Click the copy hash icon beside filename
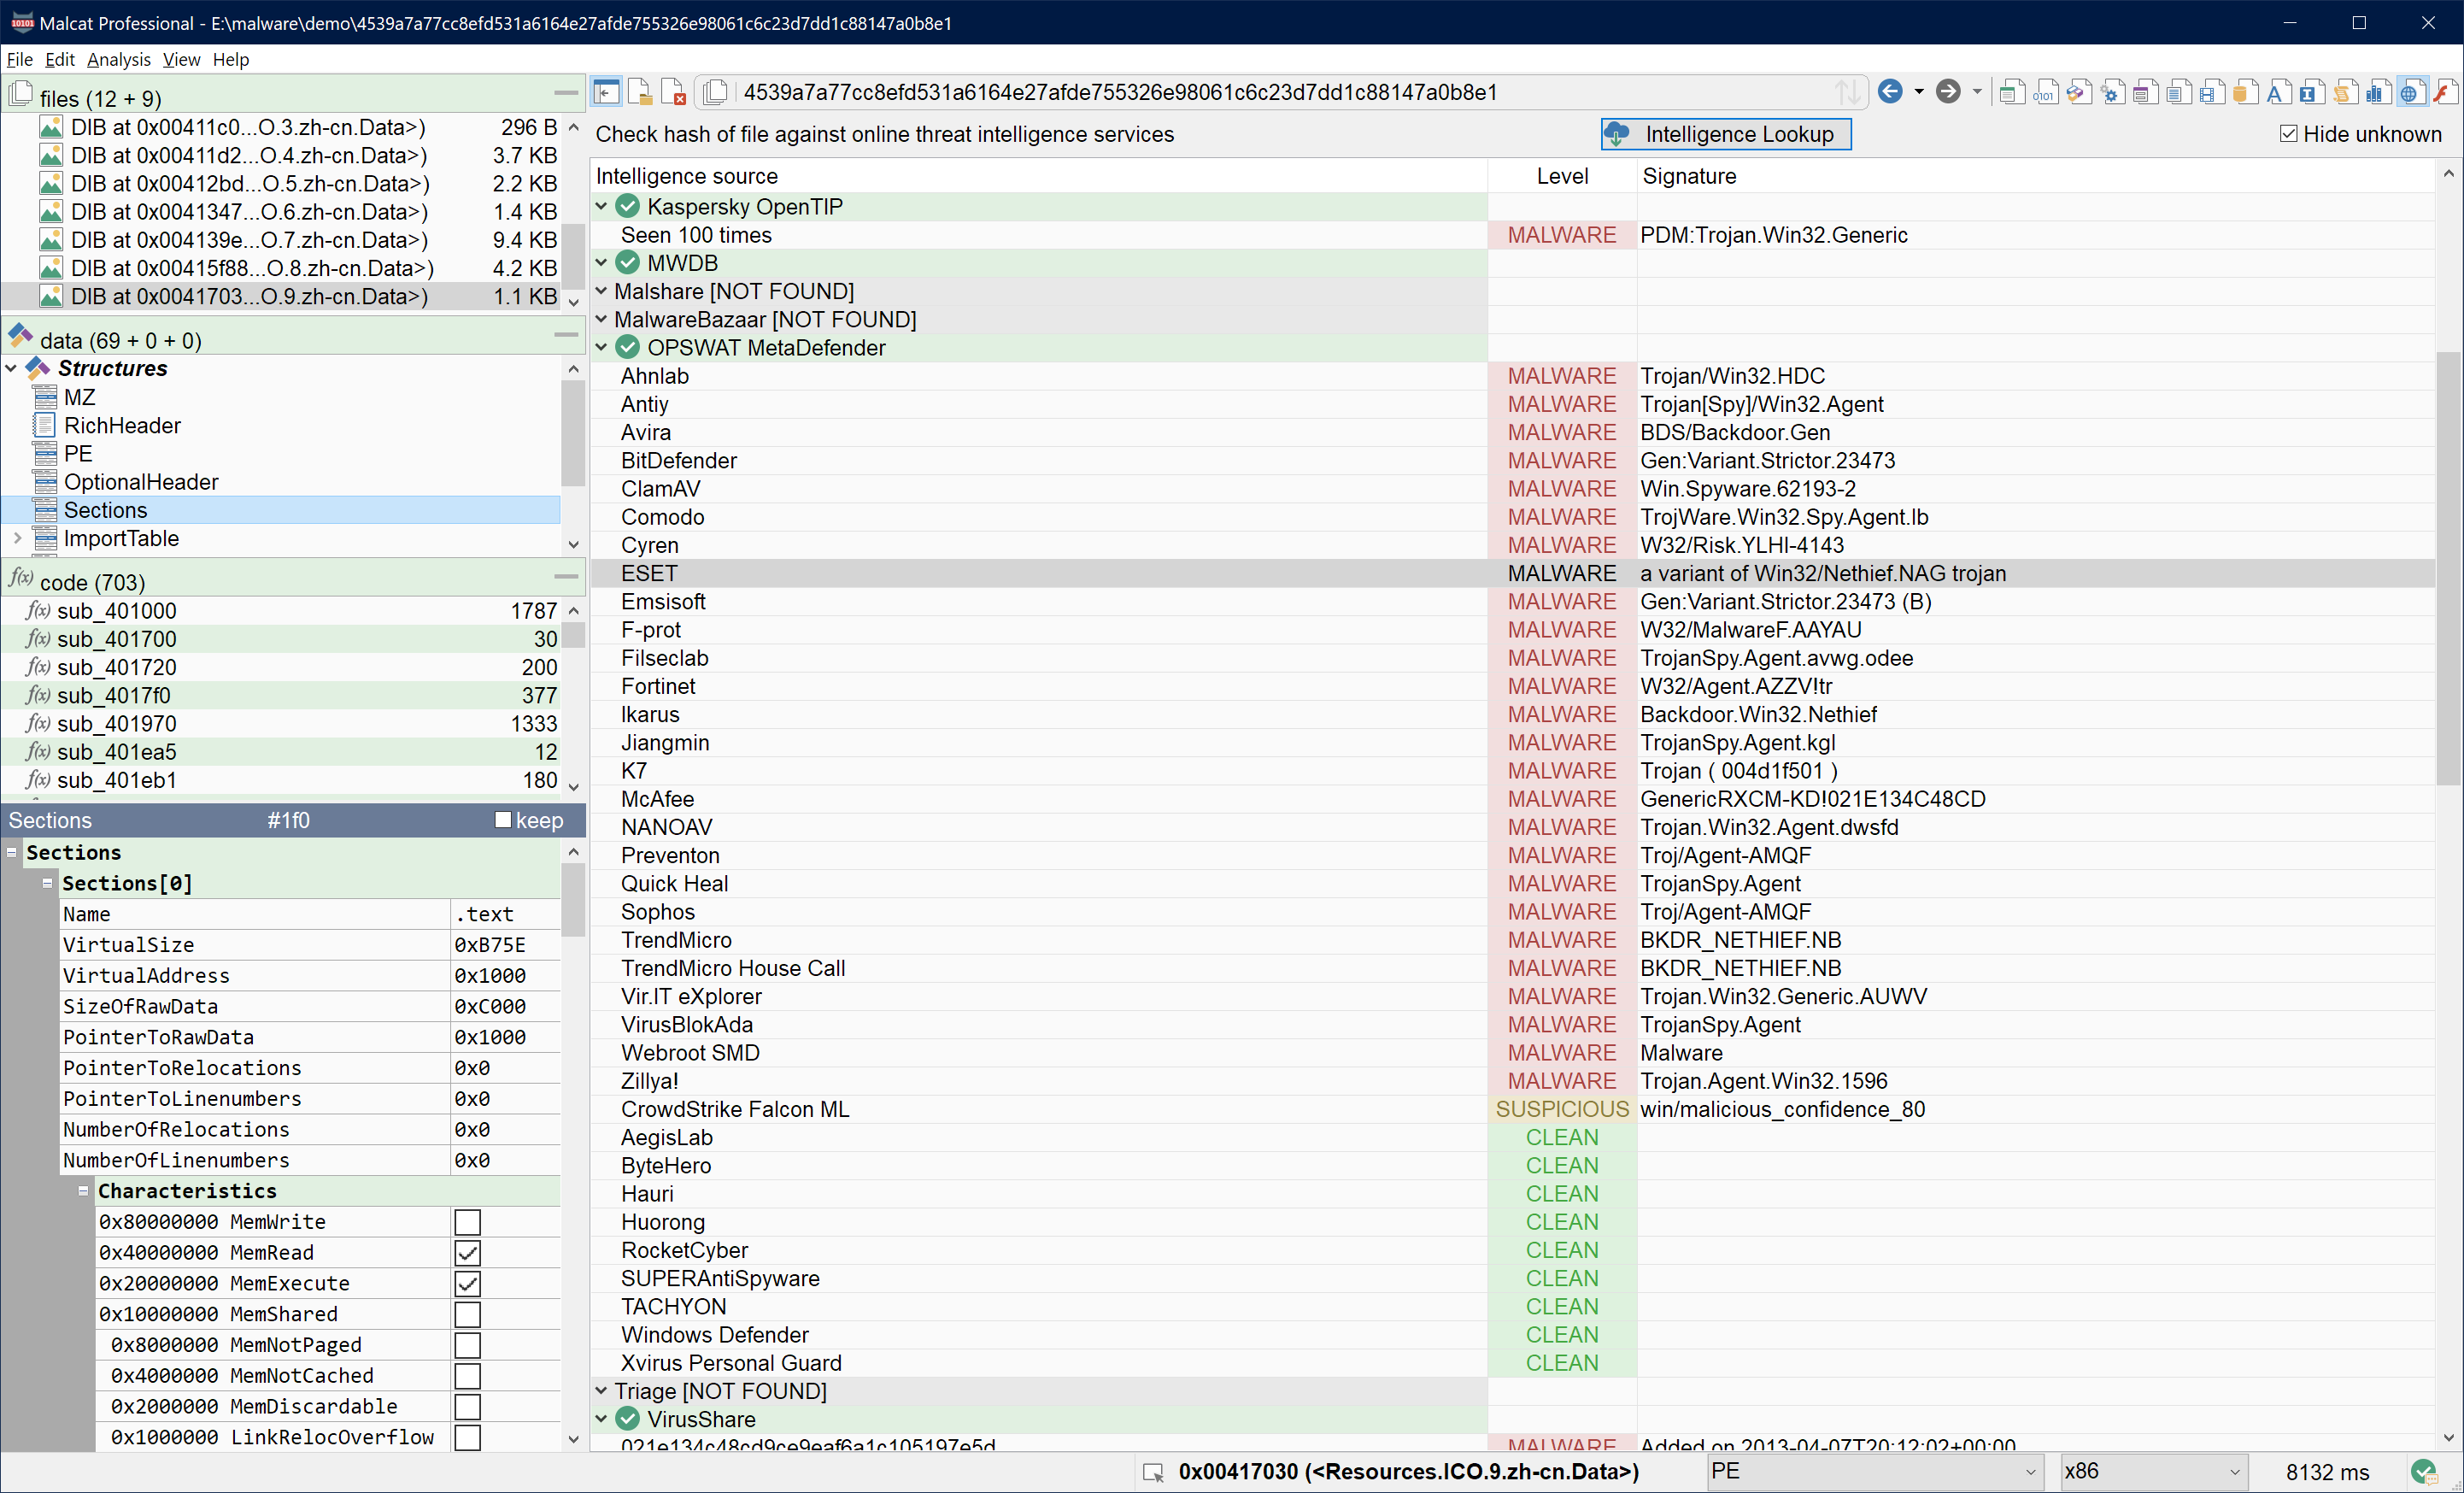2464x1493 pixels. click(x=715, y=93)
